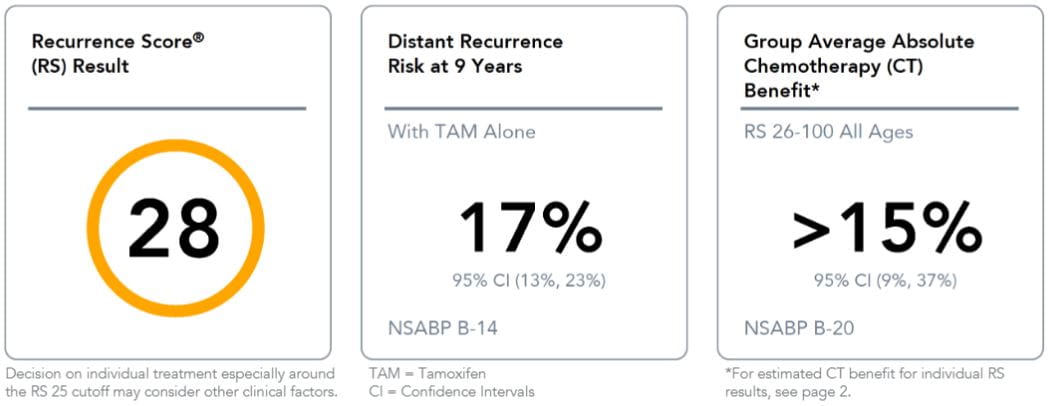
Task: Click the RS 25 cutoff decision footnote
Action: pyautogui.click(x=170, y=382)
